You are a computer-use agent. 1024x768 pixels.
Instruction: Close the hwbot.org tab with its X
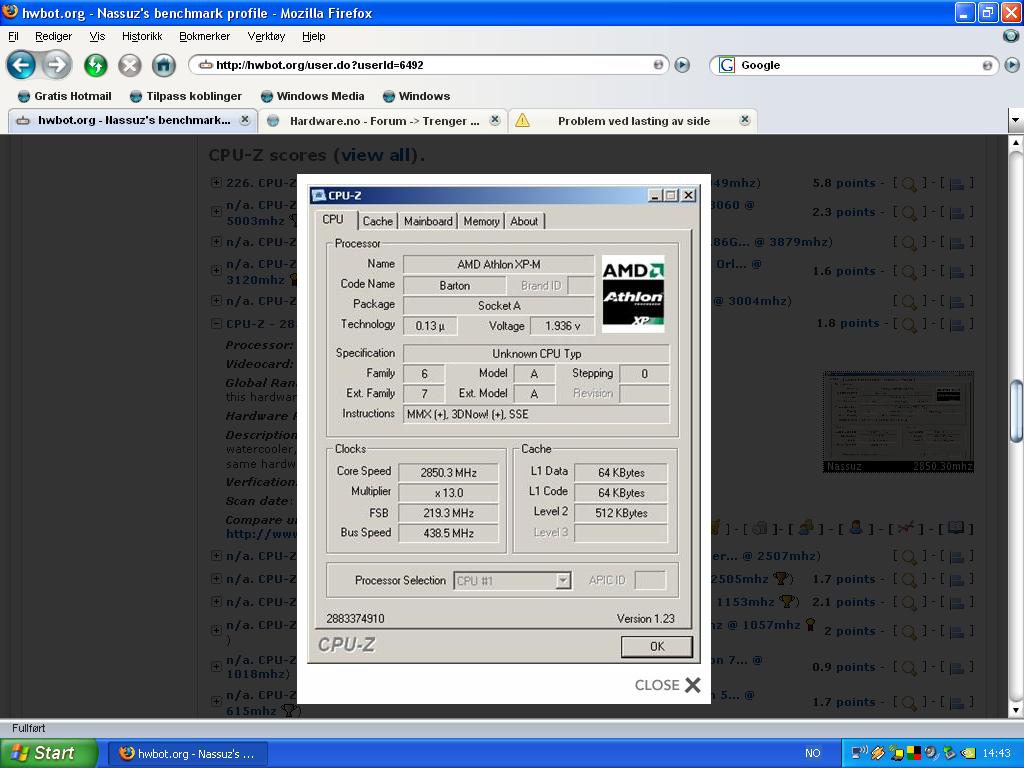pyautogui.click(x=244, y=120)
